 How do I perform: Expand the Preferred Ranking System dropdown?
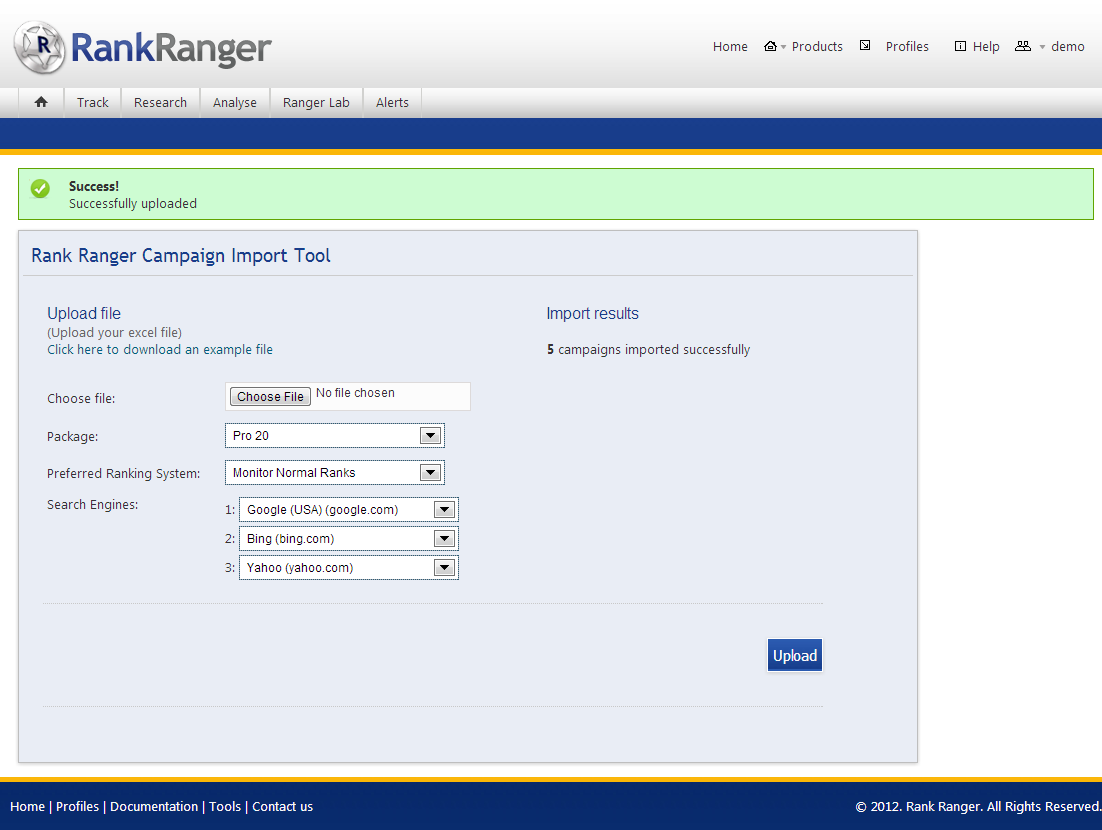click(x=334, y=473)
